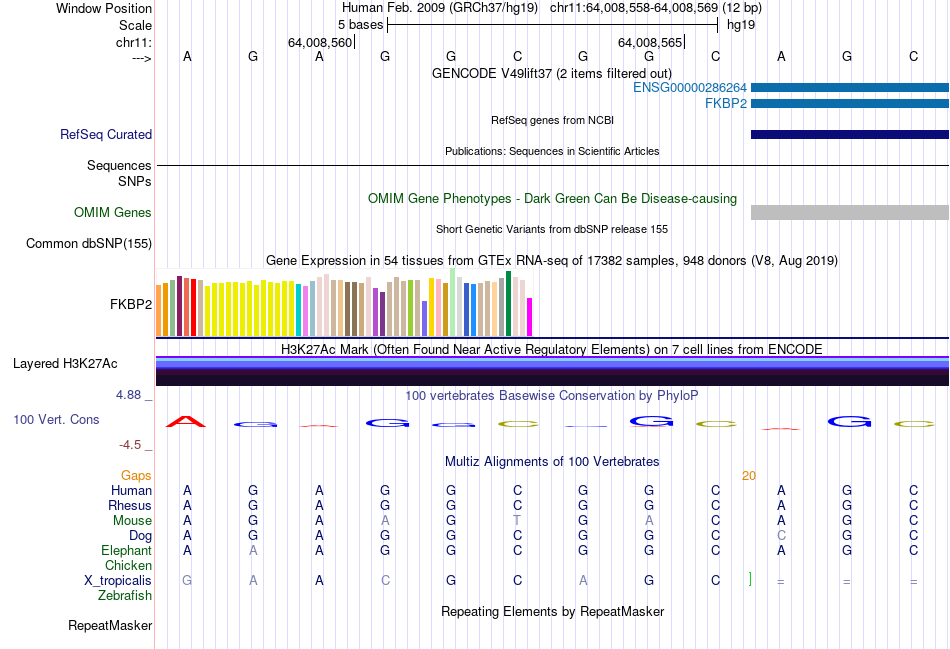This screenshot has height=649, width=950.
Task: Click the Layered H3K27Ac signal band
Action: point(552,371)
